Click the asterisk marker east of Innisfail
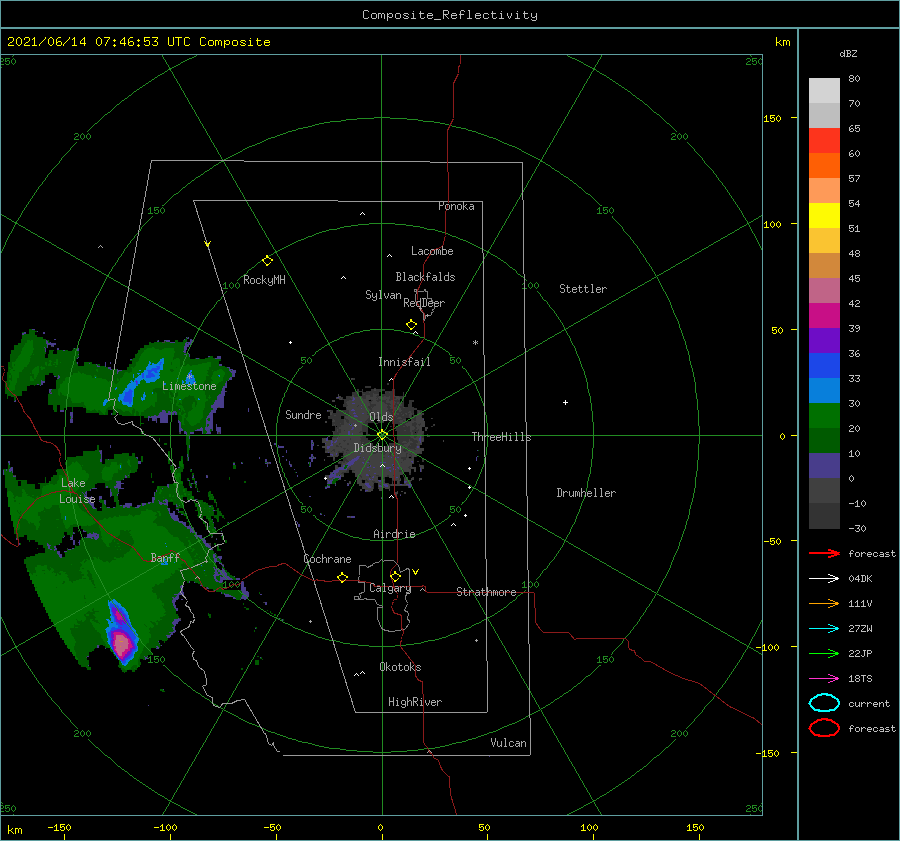Screen dimensions: 900x841 475,343
